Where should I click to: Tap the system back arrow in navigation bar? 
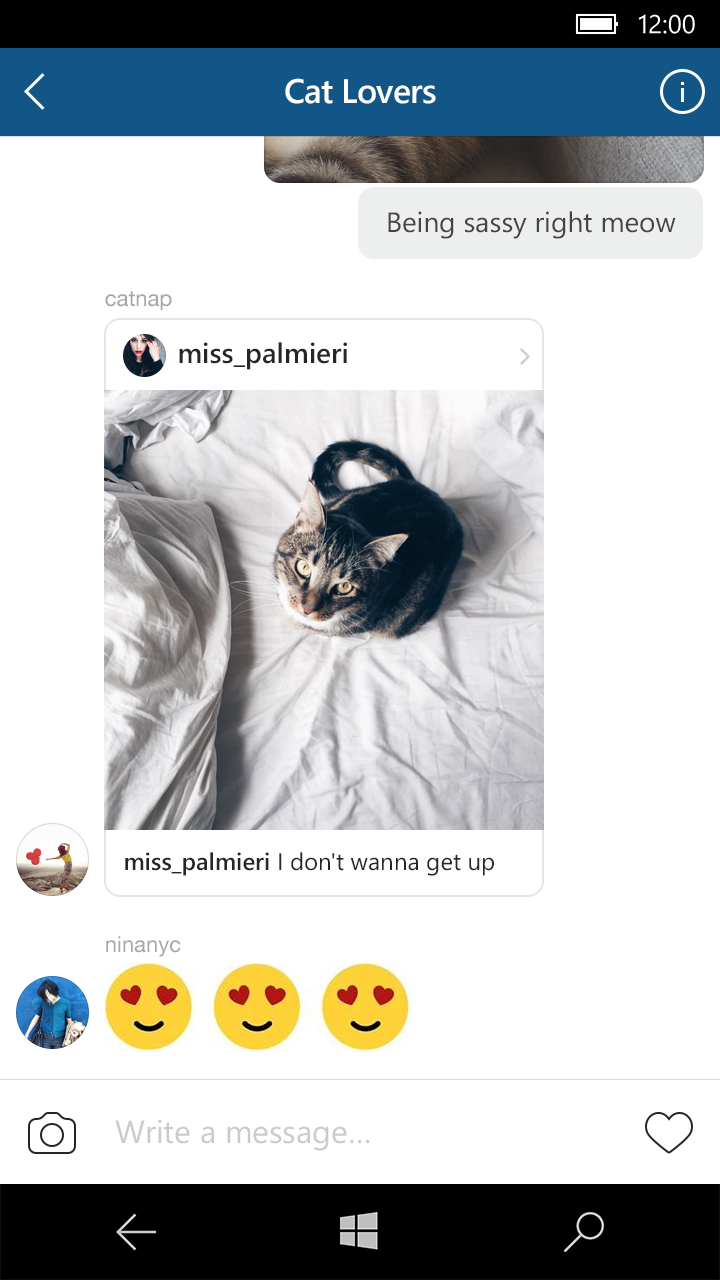pyautogui.click(x=136, y=1232)
